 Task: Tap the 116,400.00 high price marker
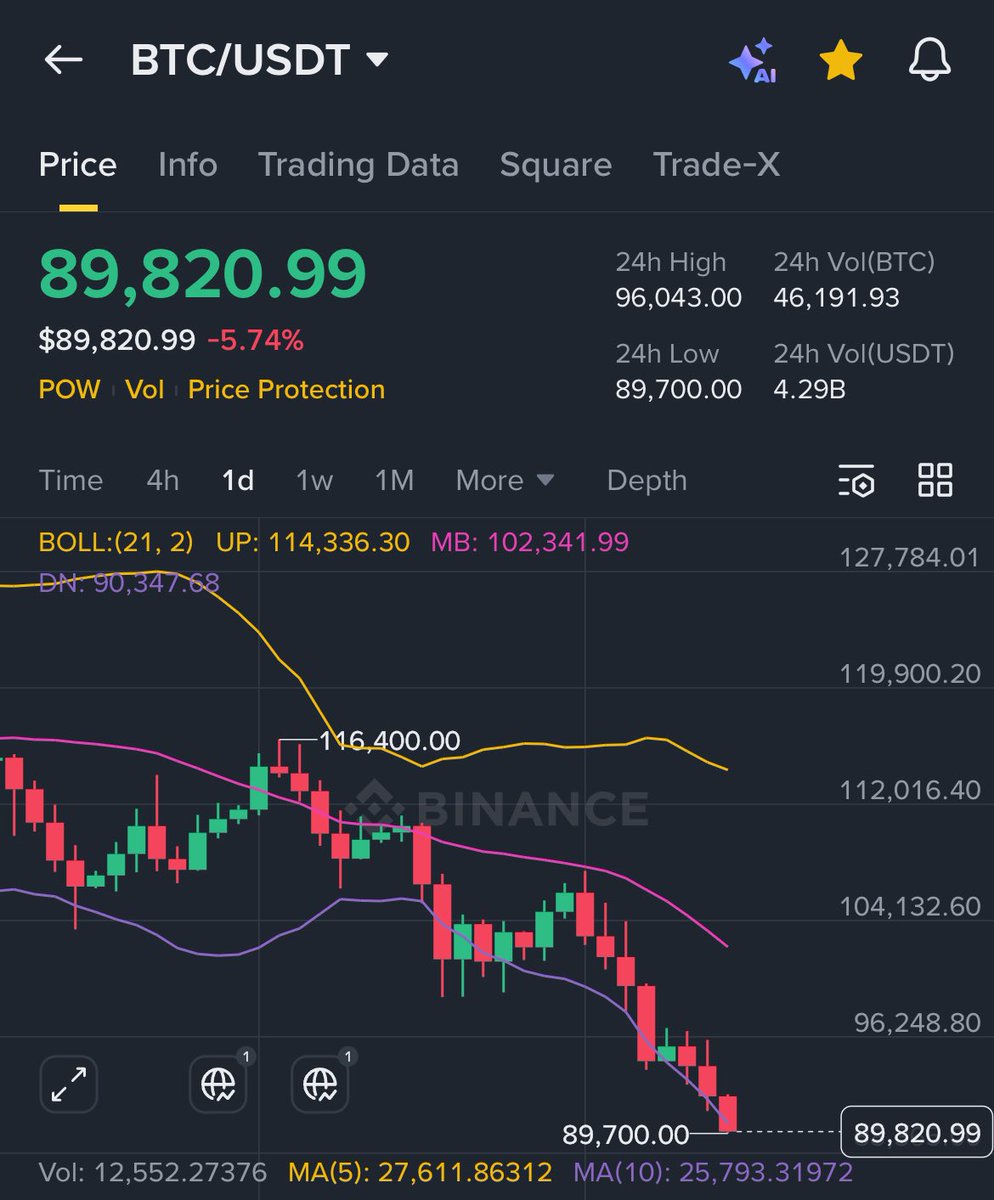(x=389, y=741)
